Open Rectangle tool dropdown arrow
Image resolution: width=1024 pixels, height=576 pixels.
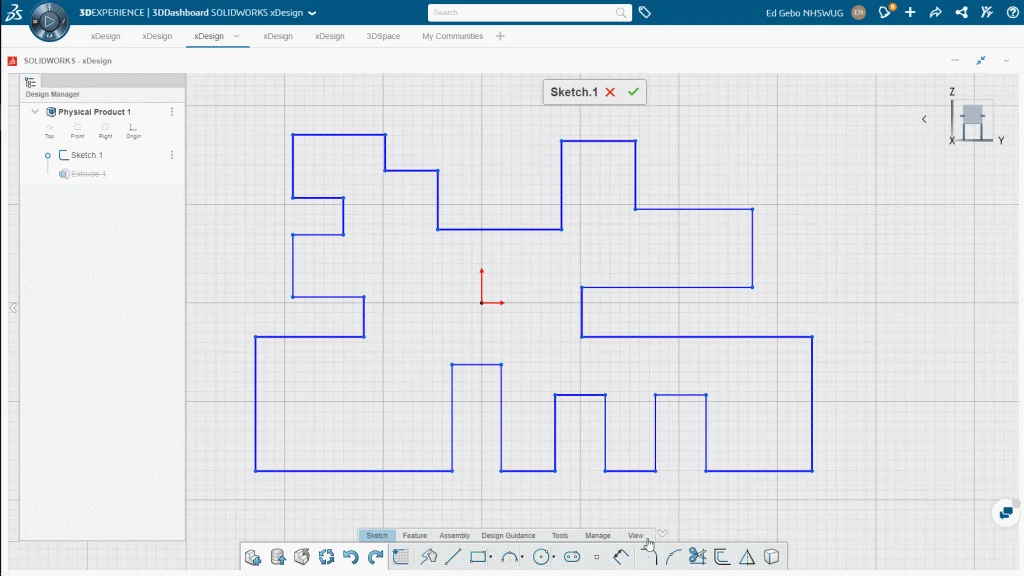491,558
